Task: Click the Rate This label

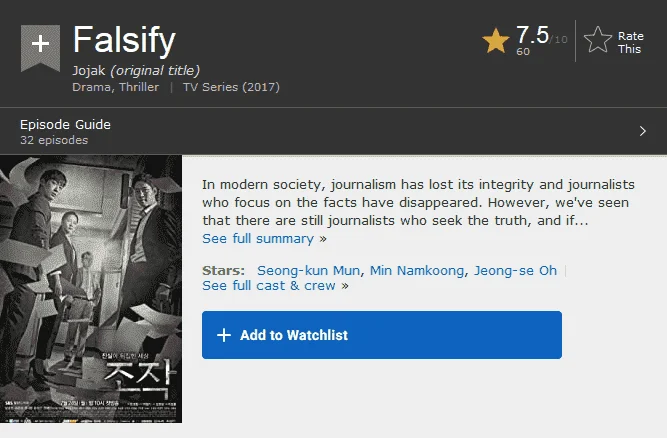Action: pos(630,43)
